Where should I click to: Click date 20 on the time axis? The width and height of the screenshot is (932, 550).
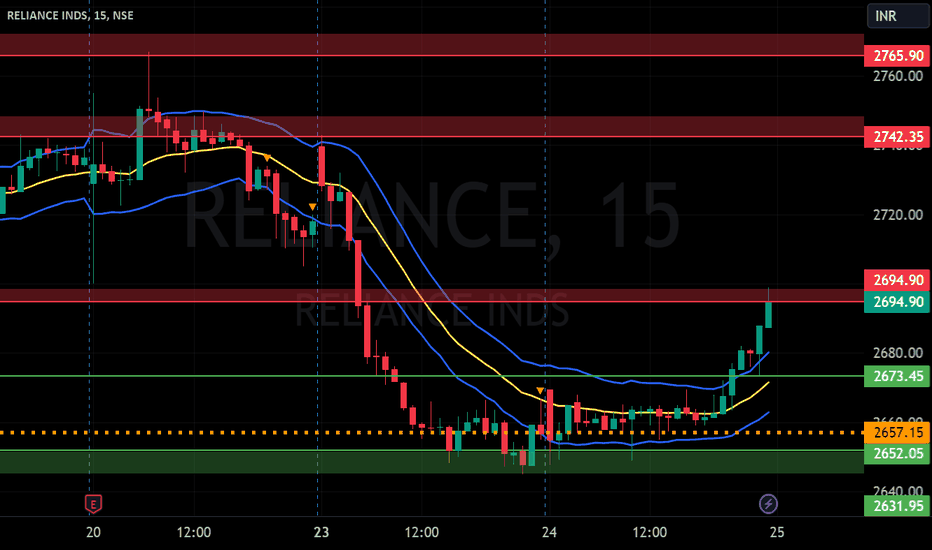click(x=93, y=532)
